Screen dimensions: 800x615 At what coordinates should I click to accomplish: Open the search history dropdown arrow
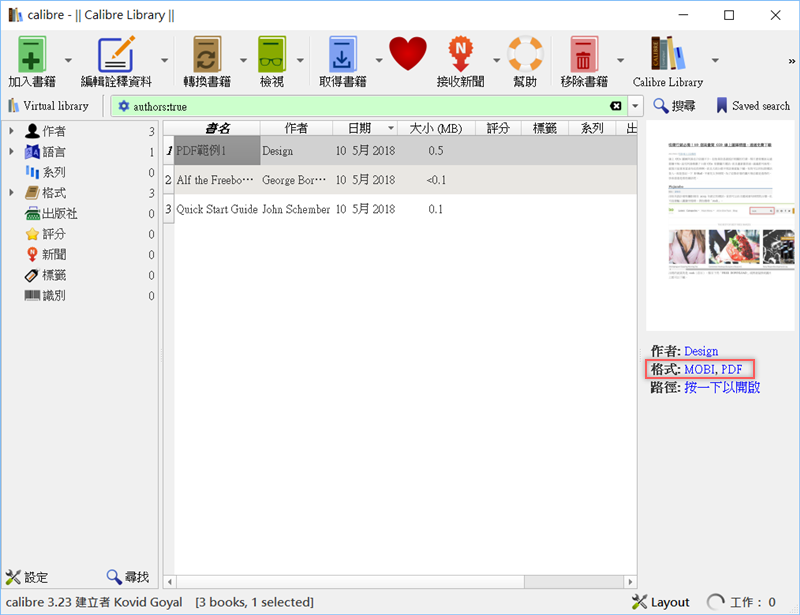point(635,106)
